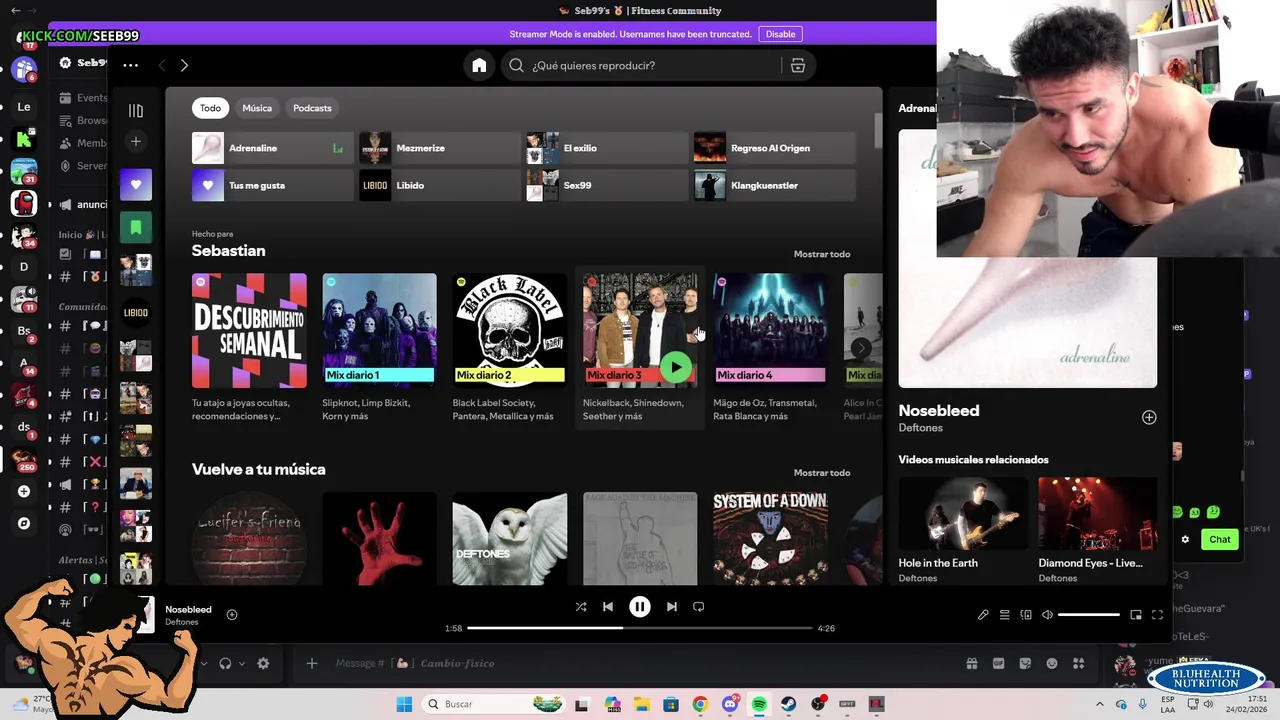Go forward in Spotify navigation
Screen dimensions: 1280x720
pyautogui.click(x=184, y=65)
